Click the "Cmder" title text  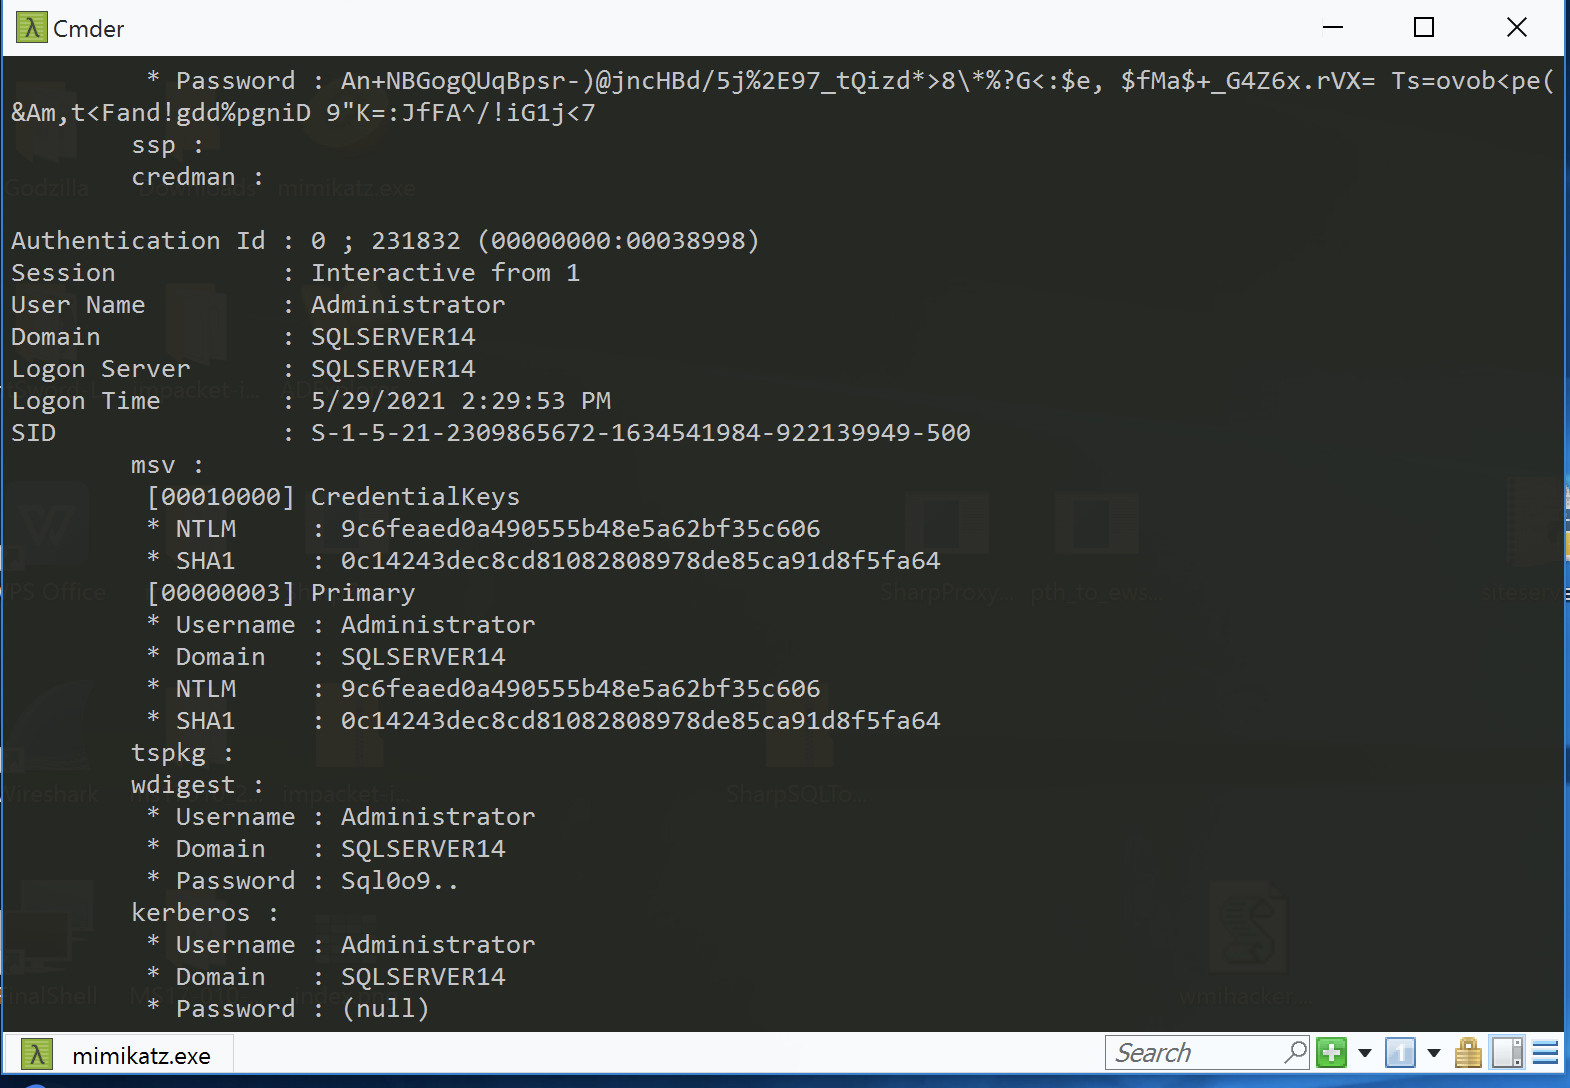89,29
